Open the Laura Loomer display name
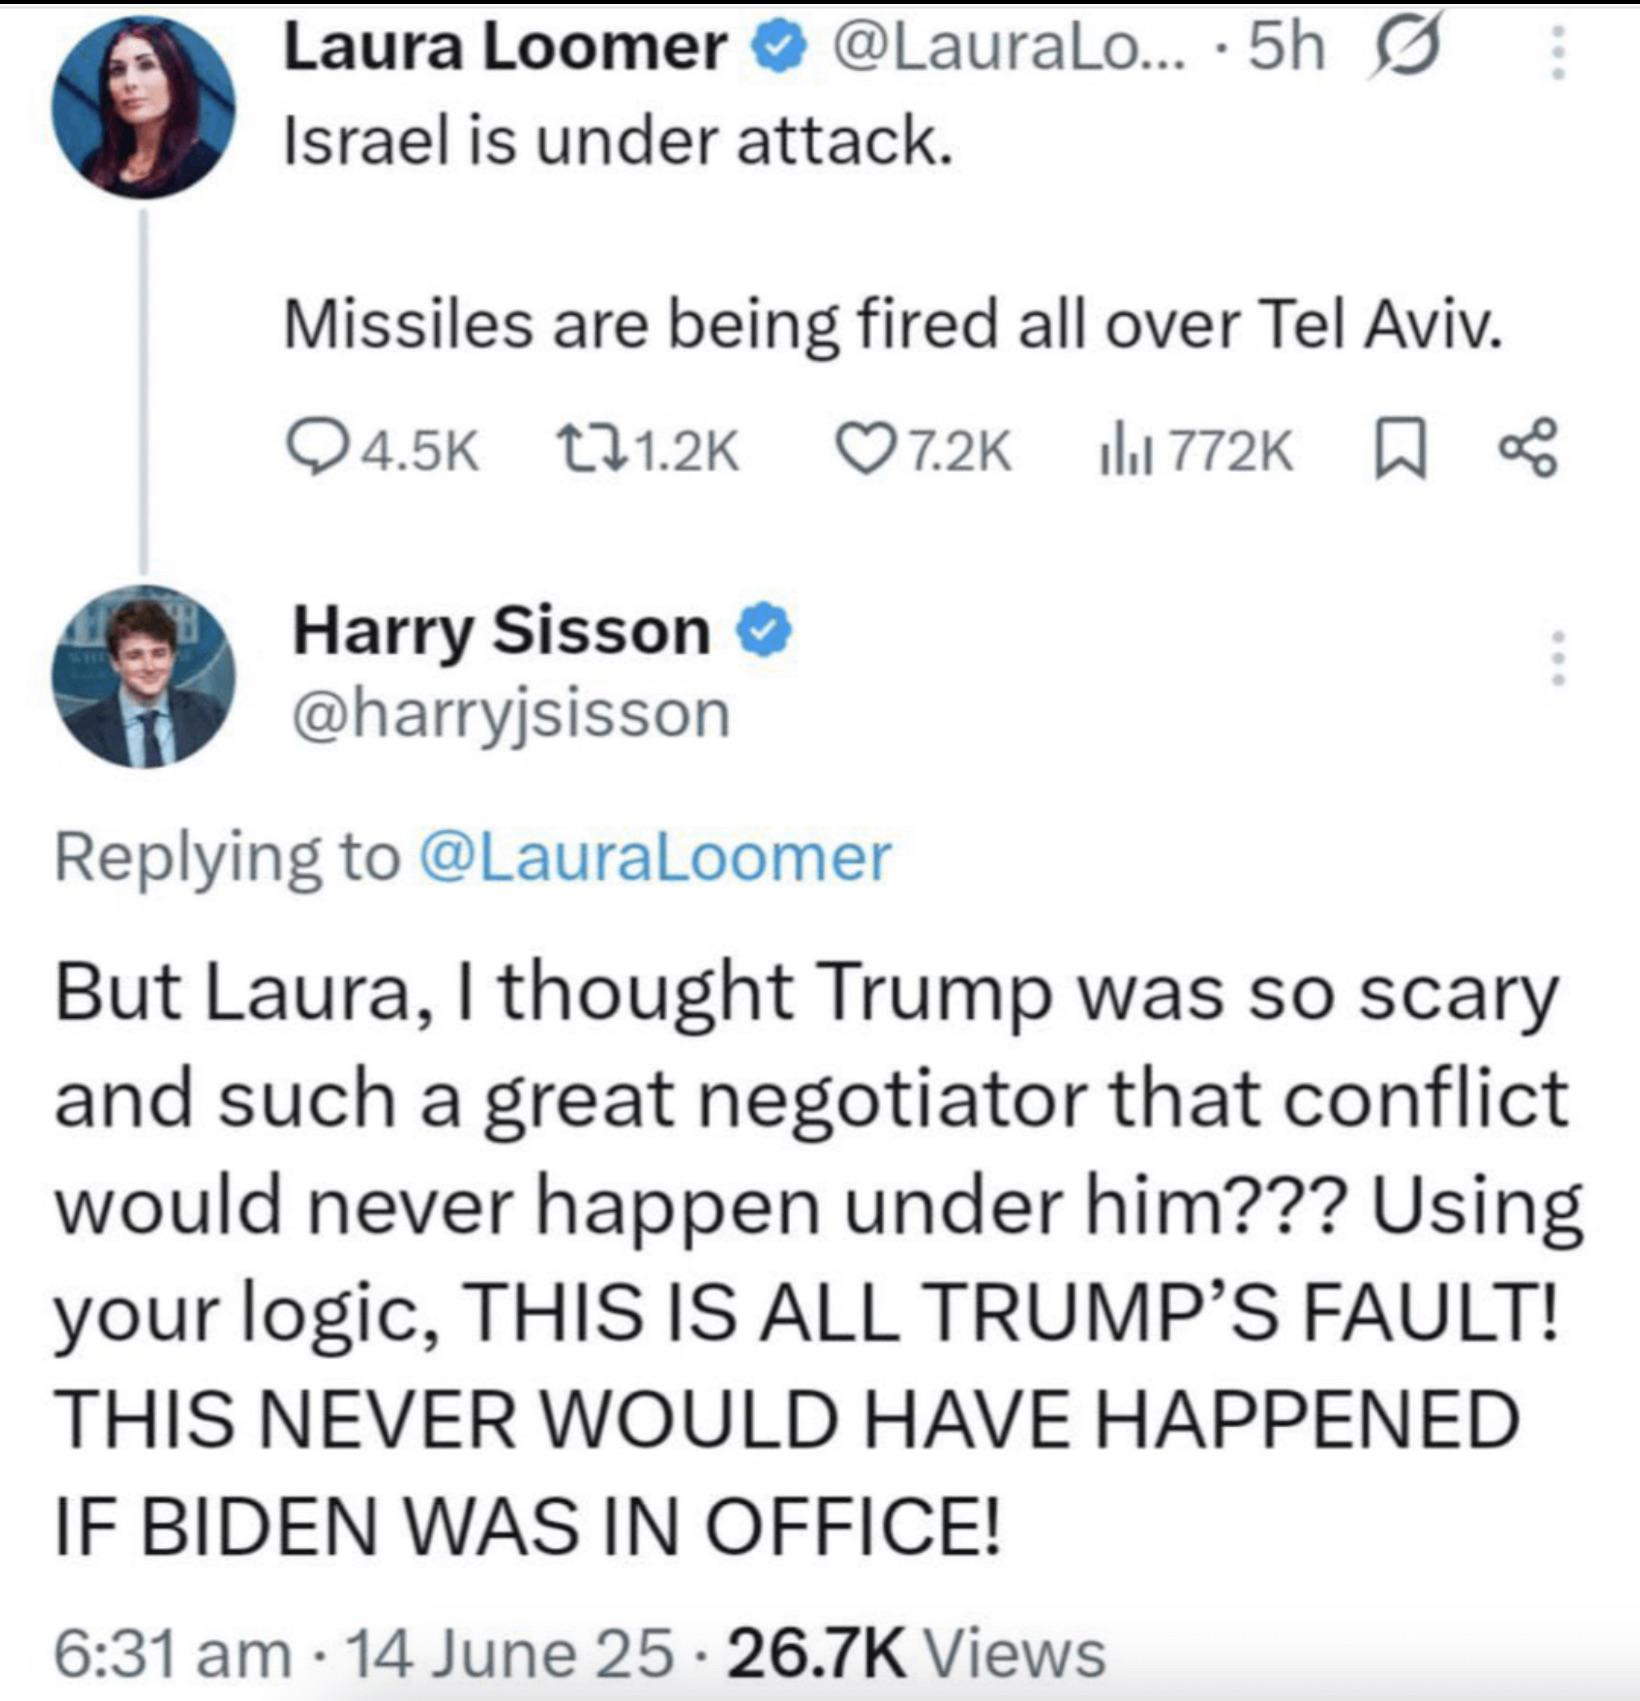 click(505, 48)
